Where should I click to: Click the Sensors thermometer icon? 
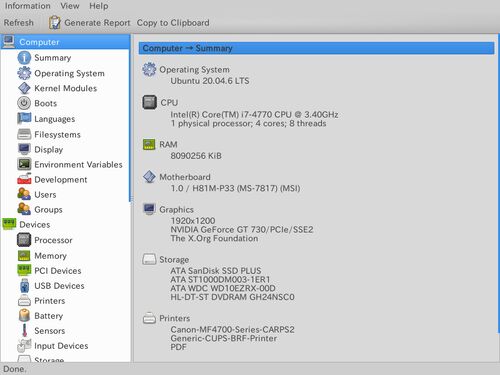tap(24, 330)
